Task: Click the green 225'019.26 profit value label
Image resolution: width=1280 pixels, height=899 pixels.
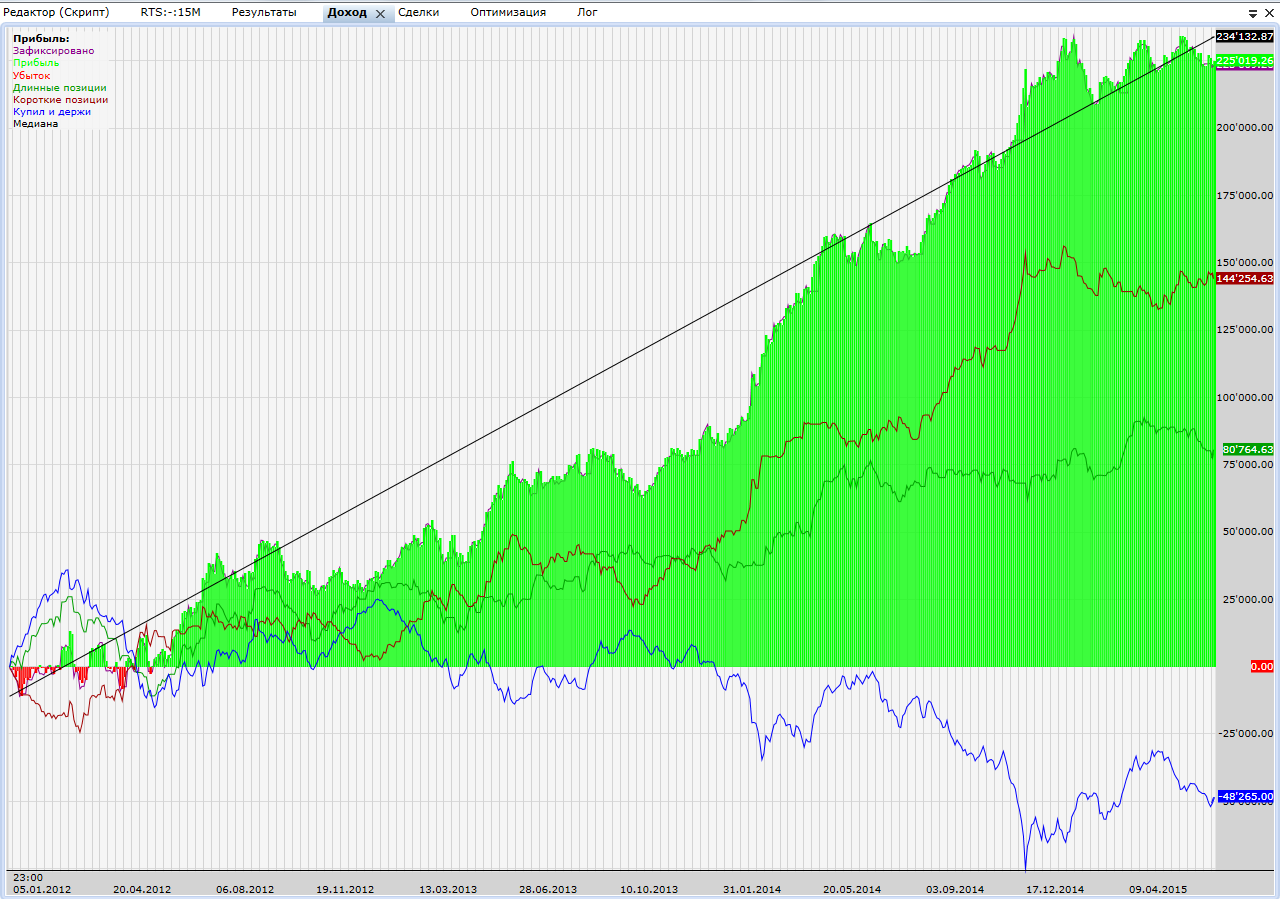Action: tap(1245, 61)
